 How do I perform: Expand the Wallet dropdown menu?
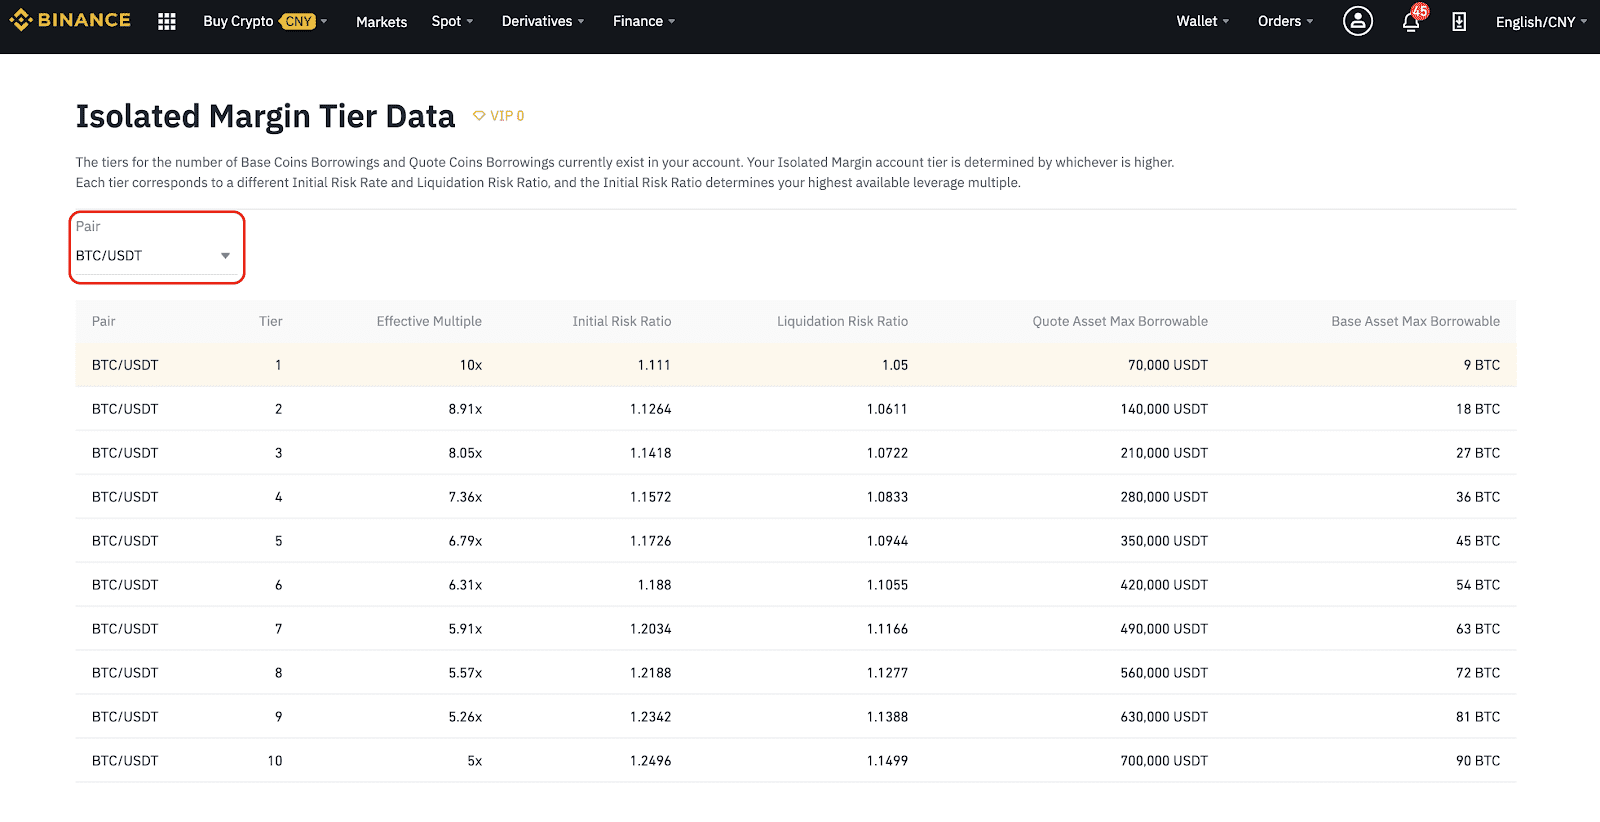(1203, 21)
